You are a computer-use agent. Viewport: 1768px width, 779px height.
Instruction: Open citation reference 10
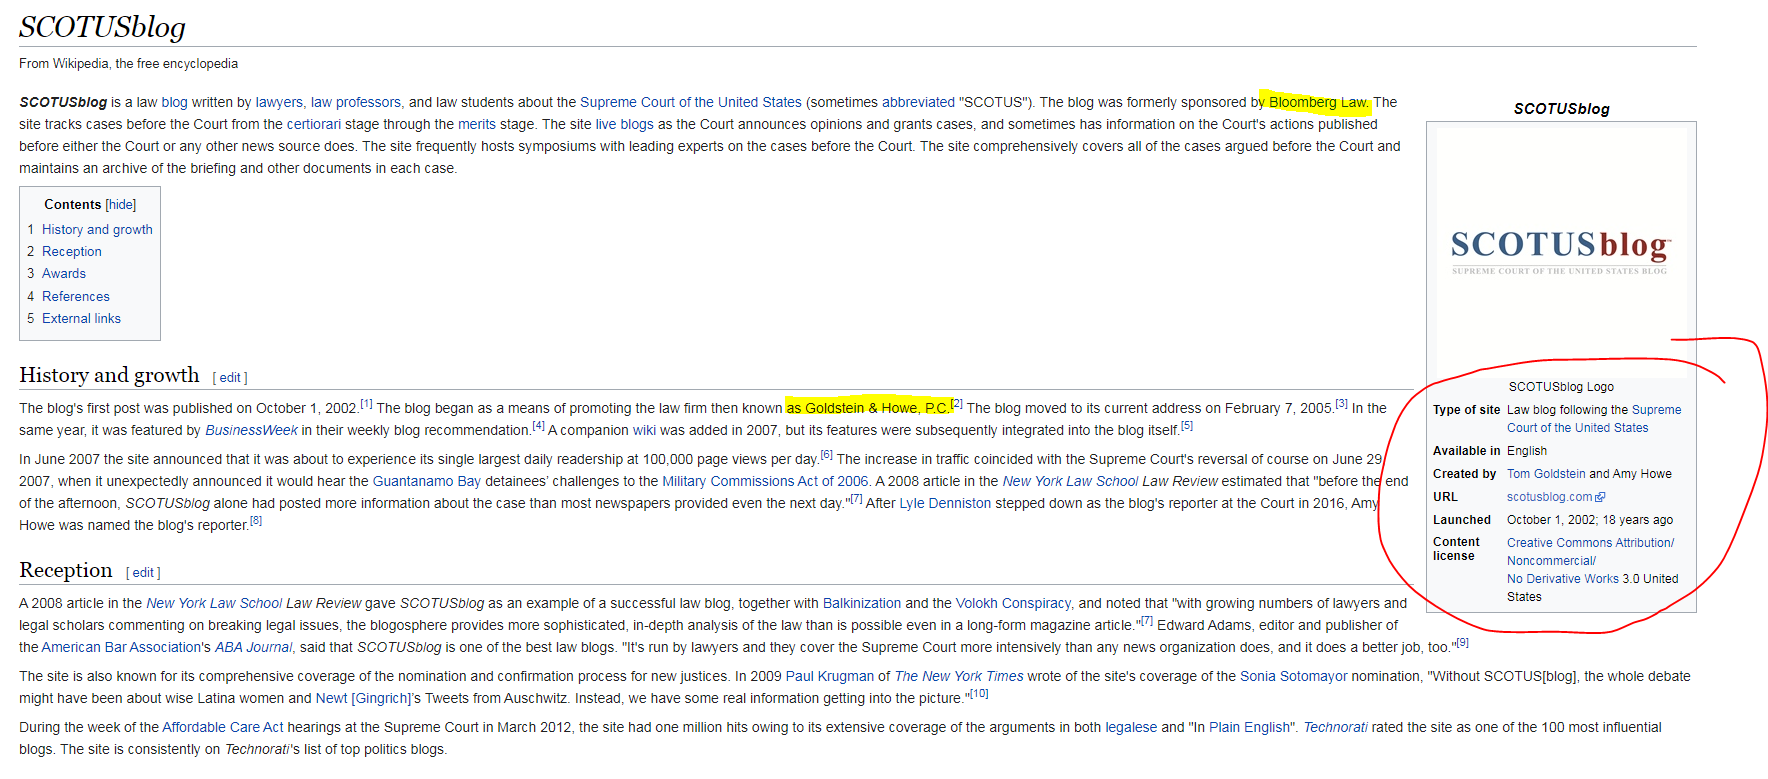click(x=979, y=694)
